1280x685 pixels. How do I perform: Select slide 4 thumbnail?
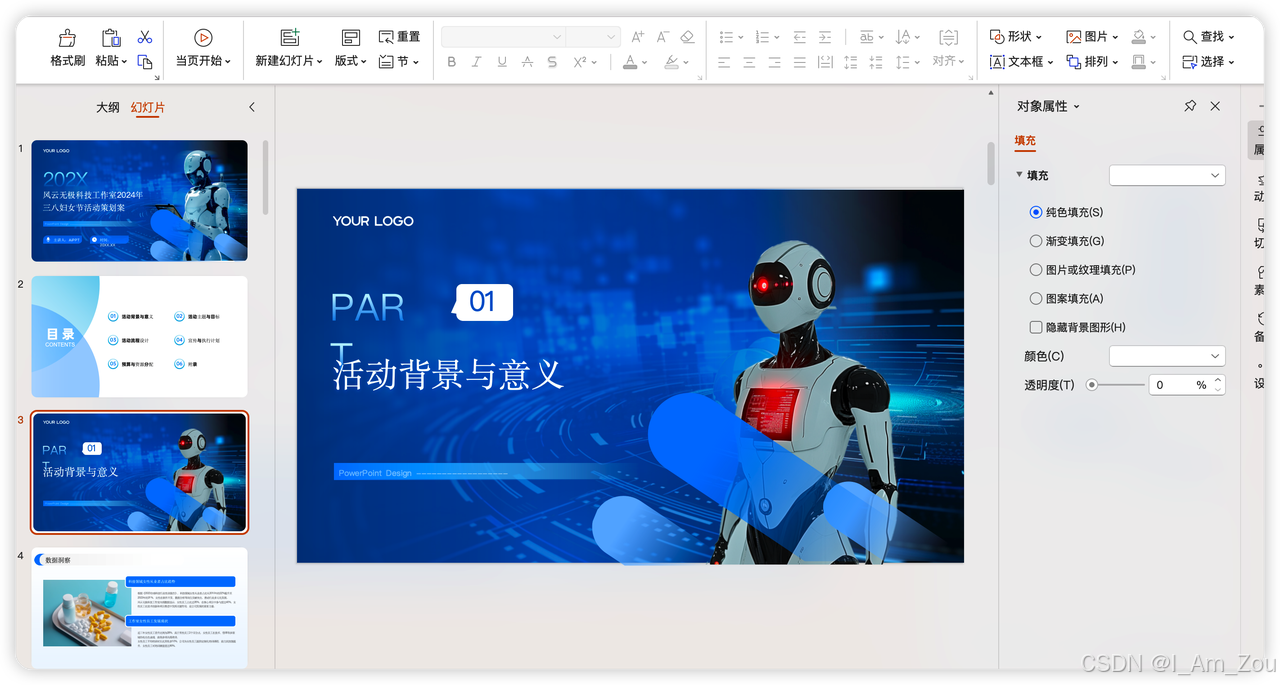point(140,608)
